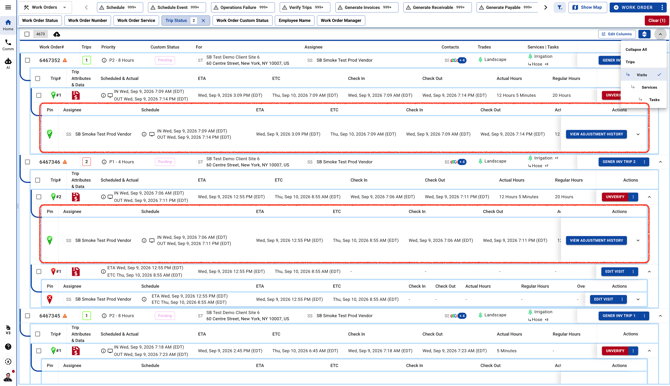Image resolution: width=670 pixels, height=386 pixels.
Task: Open the Verify Trips alert tab
Action: [x=305, y=7]
